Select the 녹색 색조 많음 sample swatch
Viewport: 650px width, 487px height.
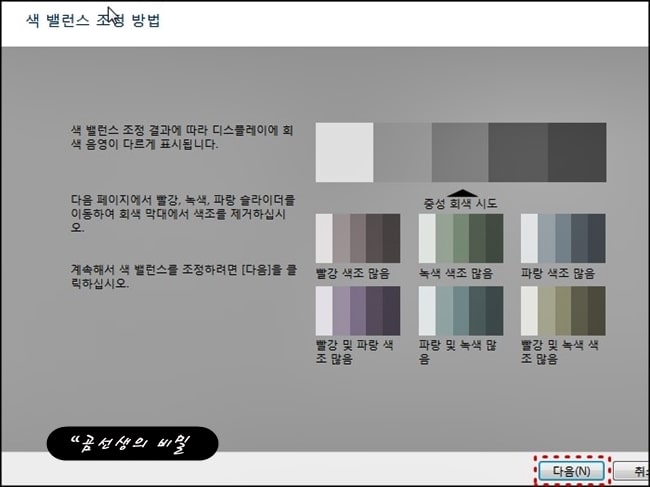pyautogui.click(x=461, y=238)
